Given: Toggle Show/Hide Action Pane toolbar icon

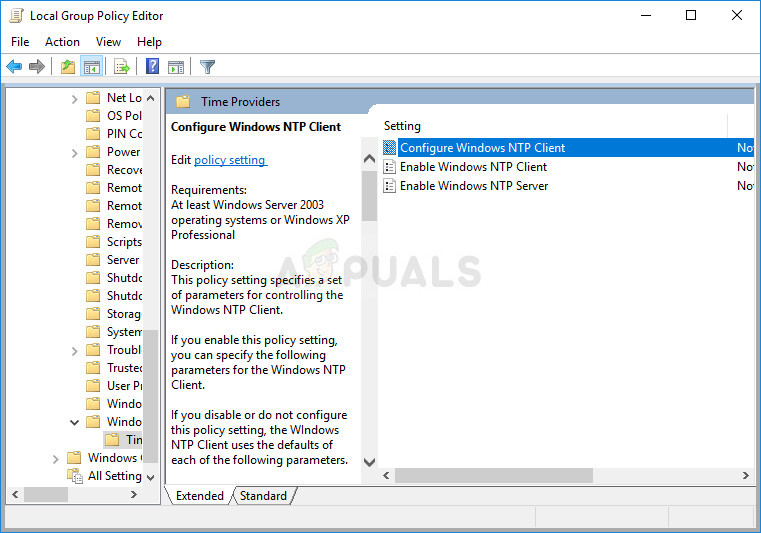Looking at the screenshot, I should 176,67.
